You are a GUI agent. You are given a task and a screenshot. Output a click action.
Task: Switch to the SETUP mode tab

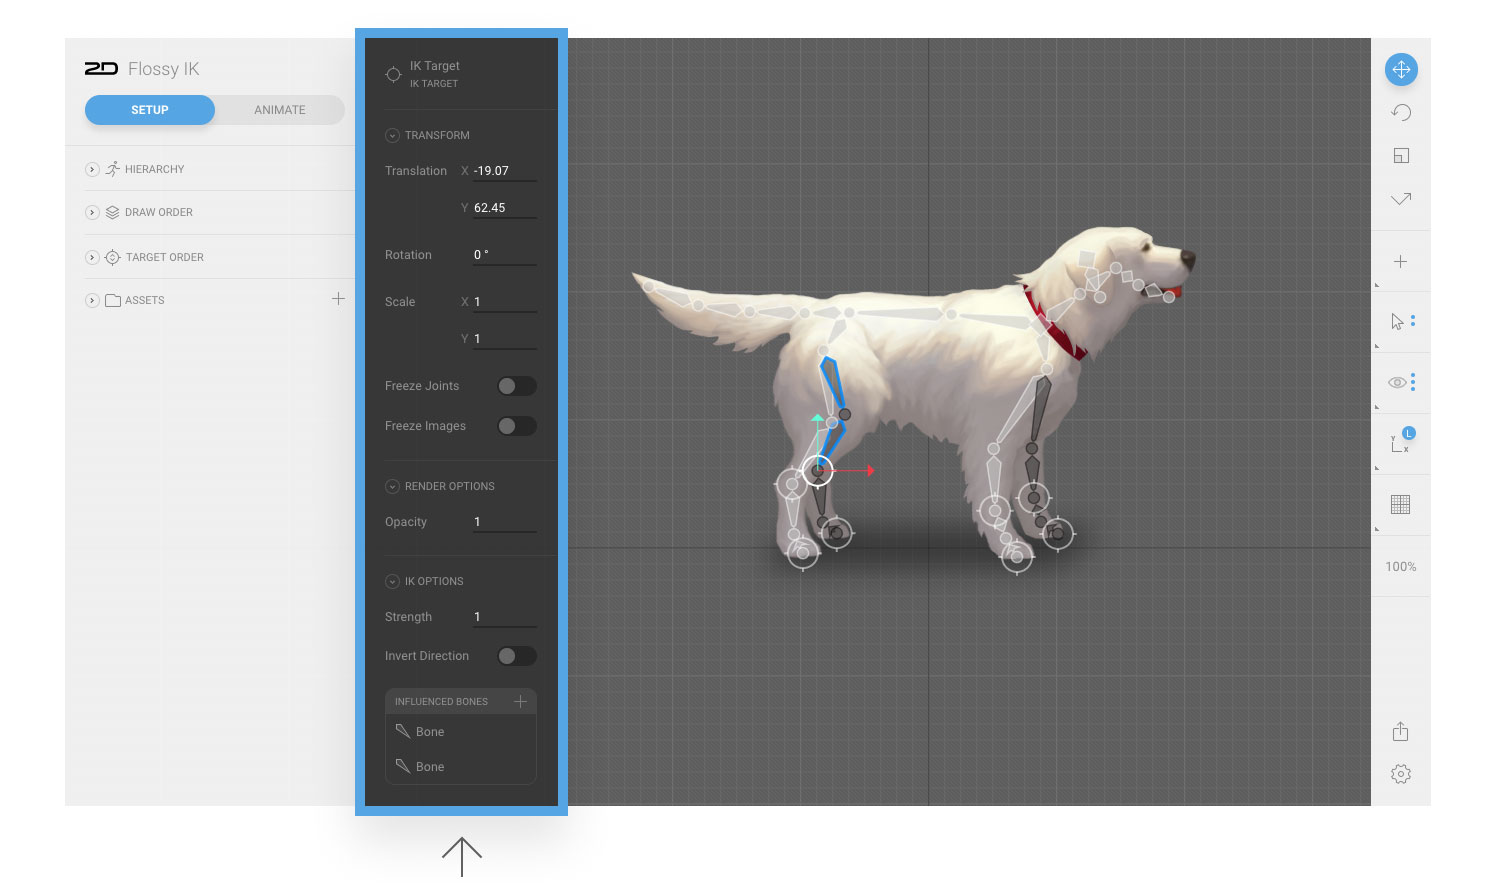pos(150,110)
